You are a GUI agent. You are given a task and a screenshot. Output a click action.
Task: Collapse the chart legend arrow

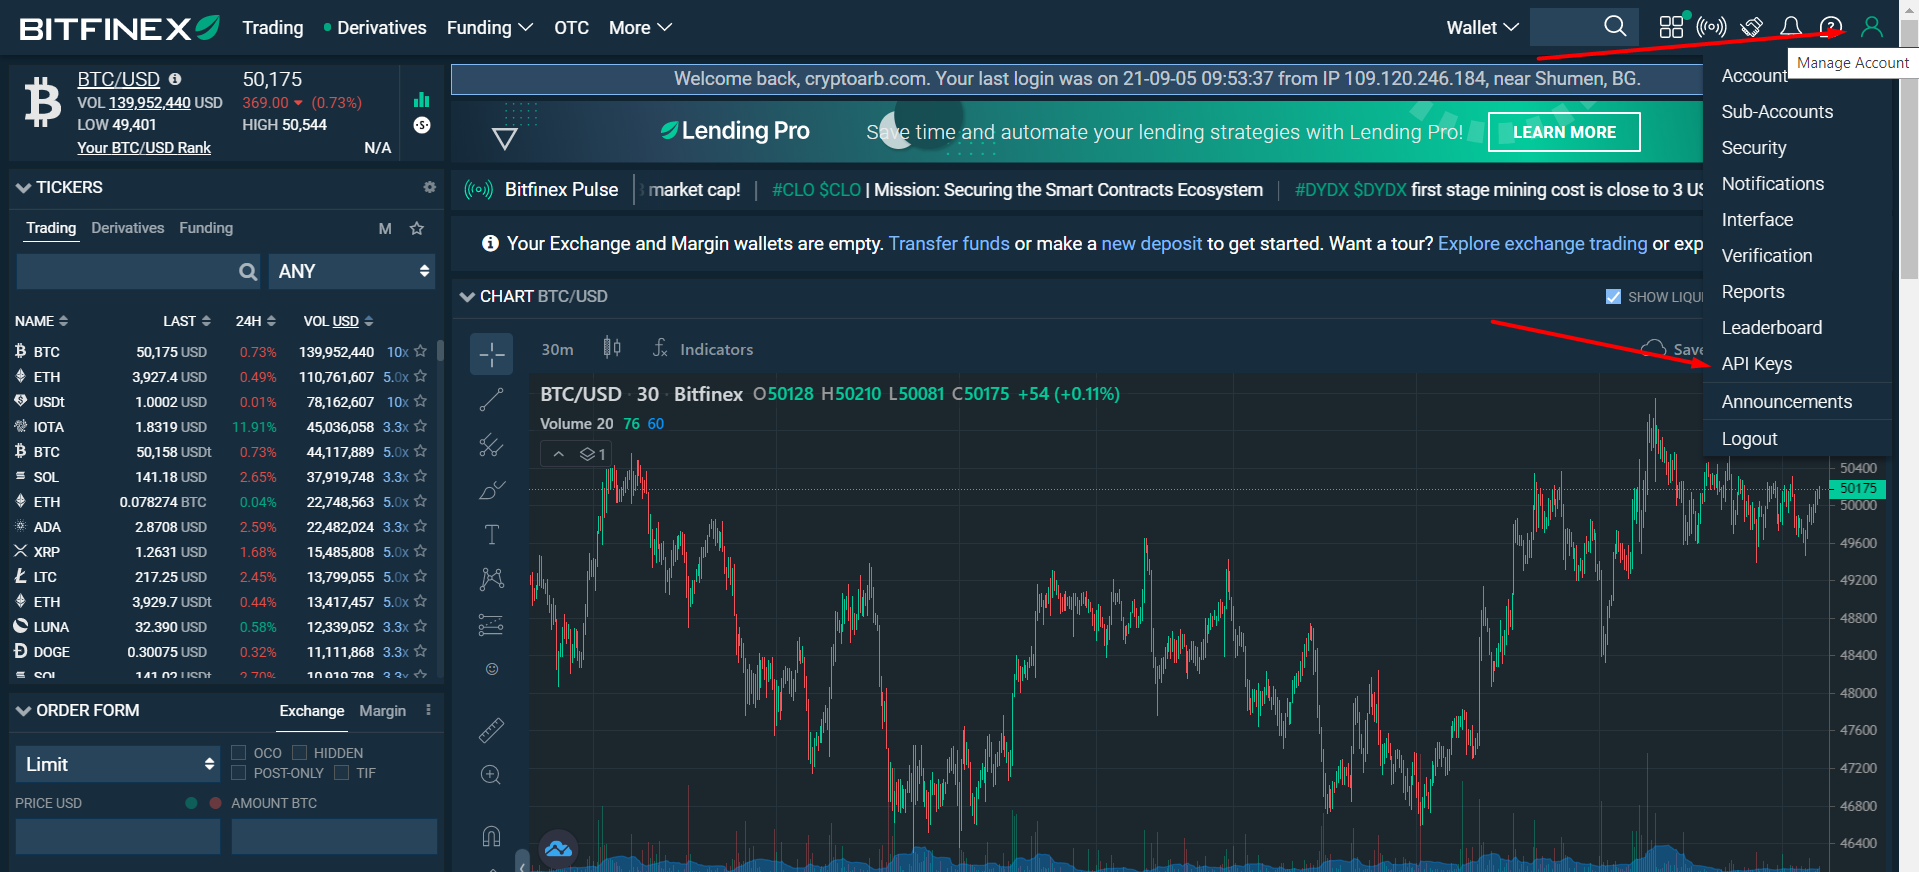(x=559, y=454)
